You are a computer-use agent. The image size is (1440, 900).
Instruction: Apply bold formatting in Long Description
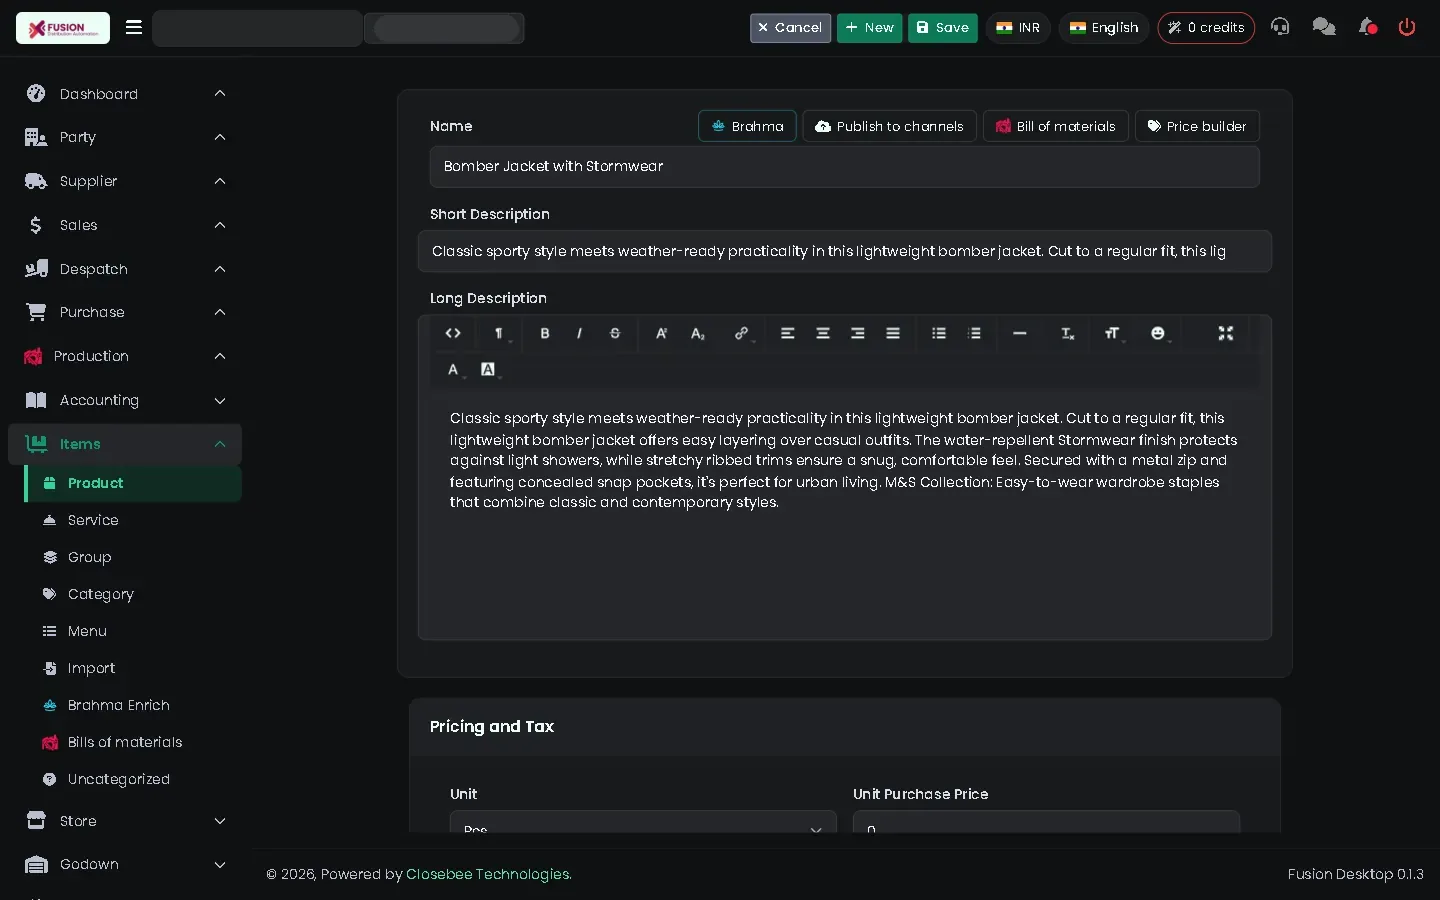545,334
